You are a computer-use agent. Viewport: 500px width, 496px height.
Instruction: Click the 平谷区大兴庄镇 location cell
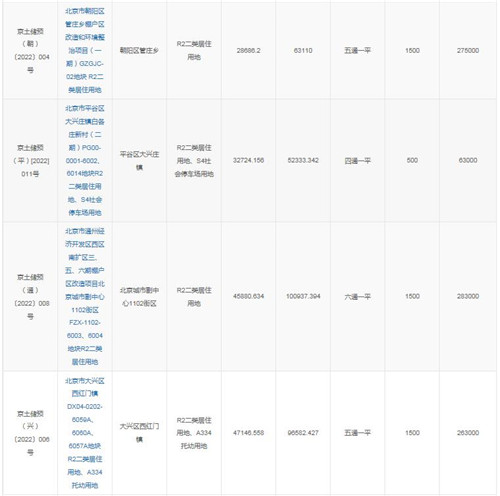(x=139, y=161)
